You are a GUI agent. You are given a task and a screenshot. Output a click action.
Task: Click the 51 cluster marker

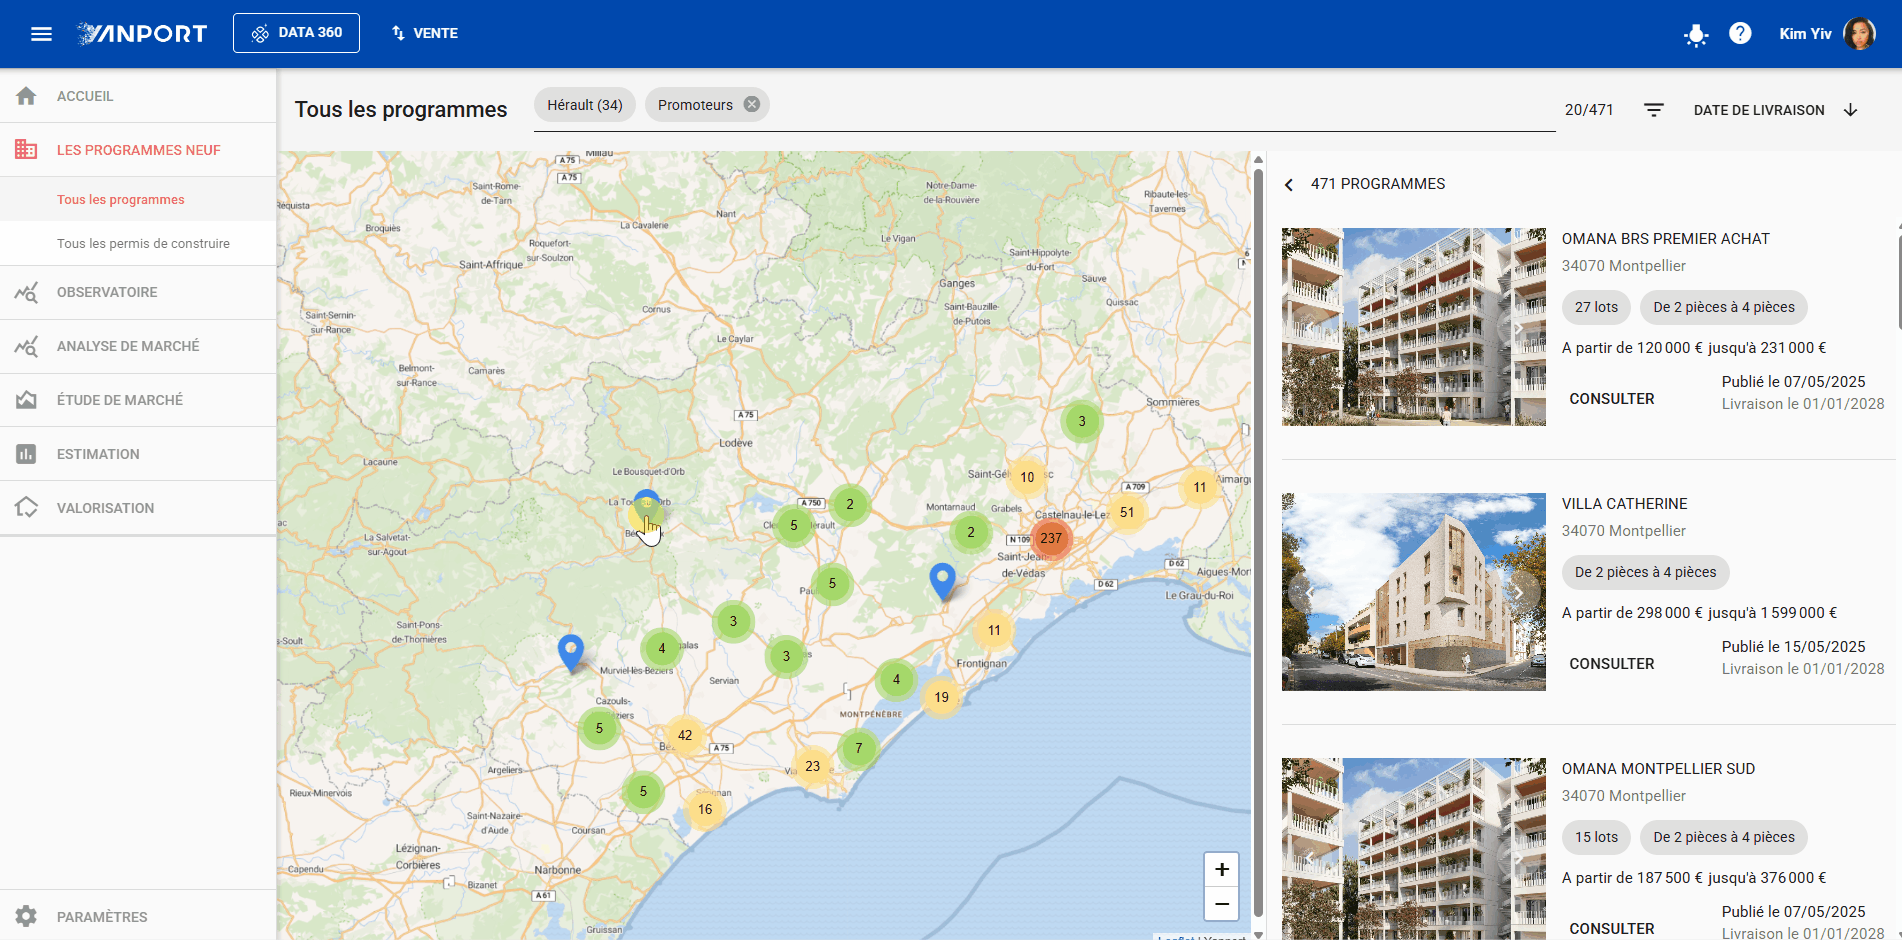point(1127,512)
